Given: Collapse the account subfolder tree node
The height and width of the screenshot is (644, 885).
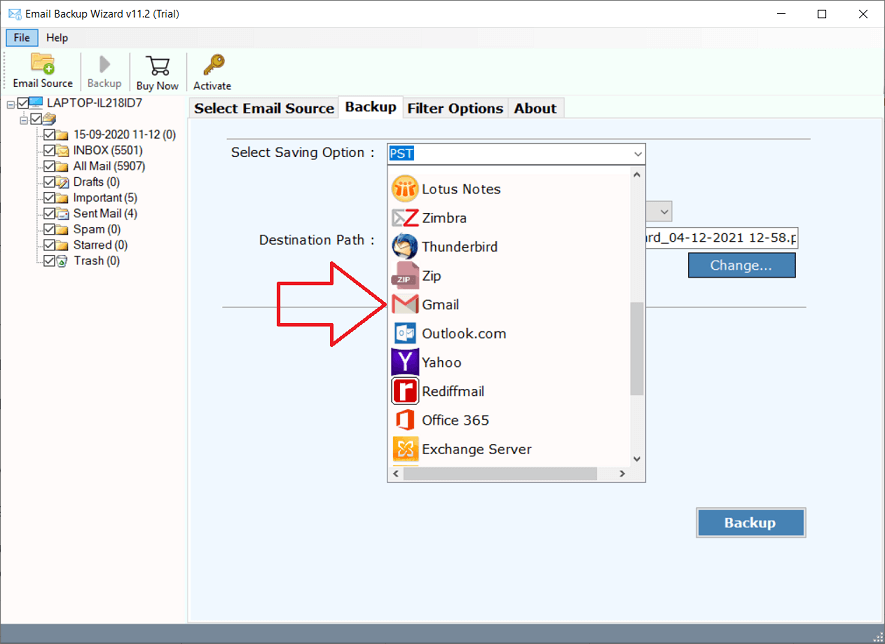Looking at the screenshot, I should click(24, 120).
